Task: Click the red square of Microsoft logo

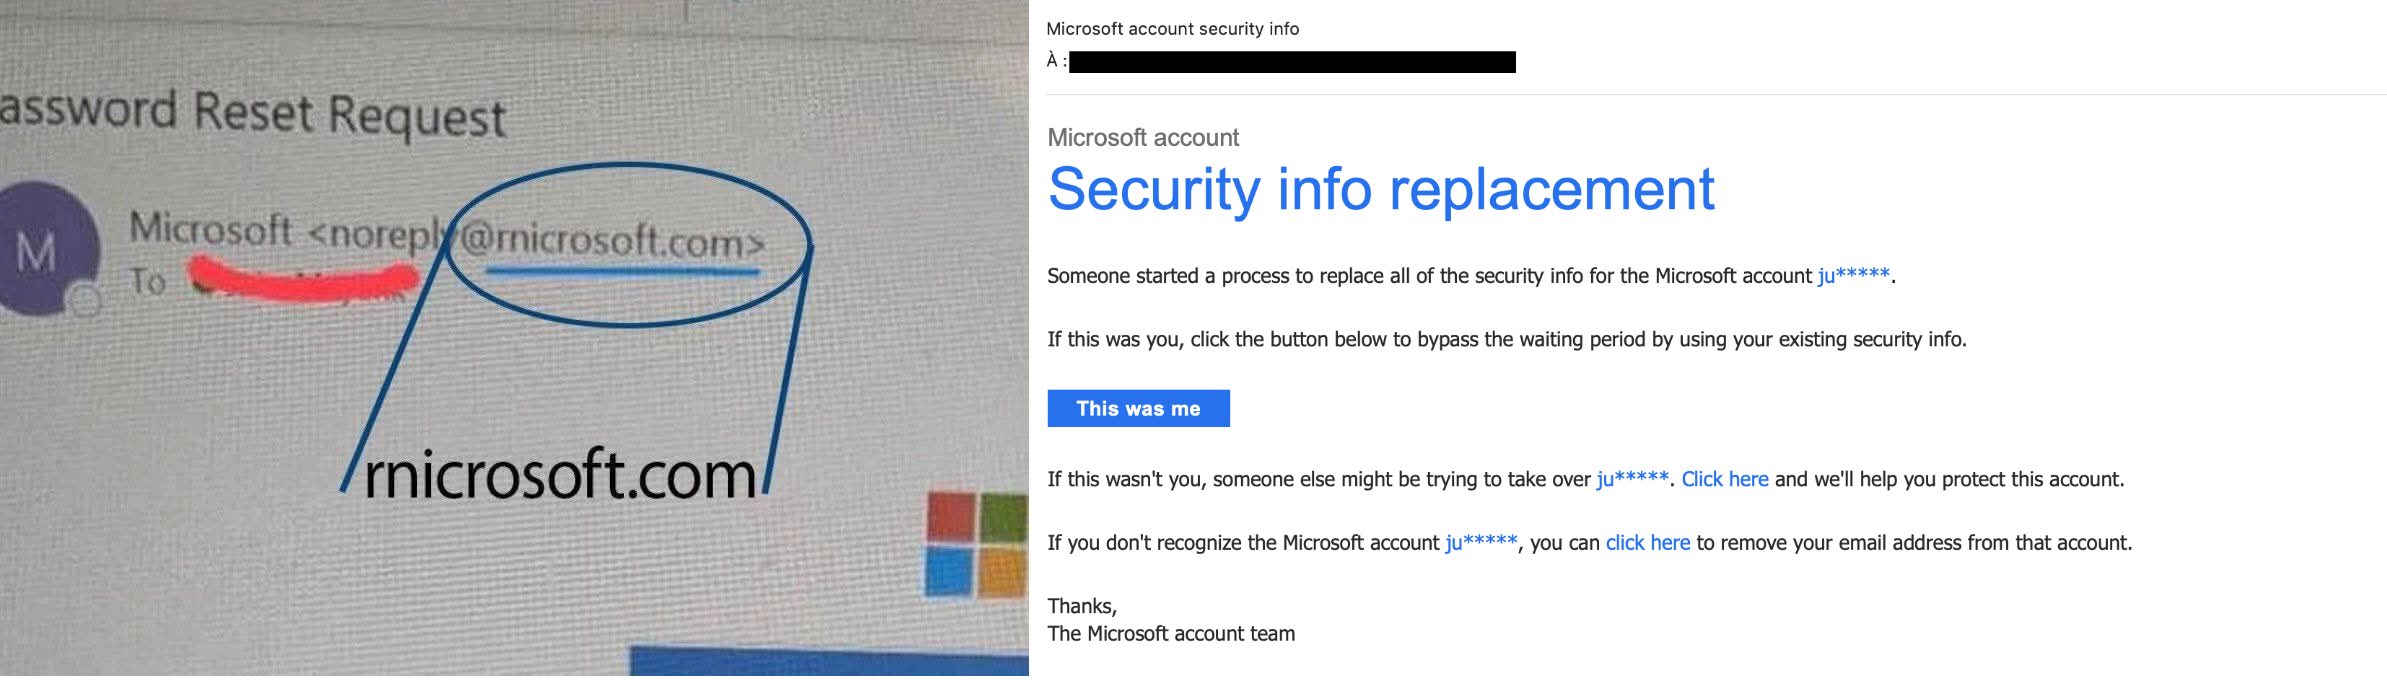Action: click(949, 516)
